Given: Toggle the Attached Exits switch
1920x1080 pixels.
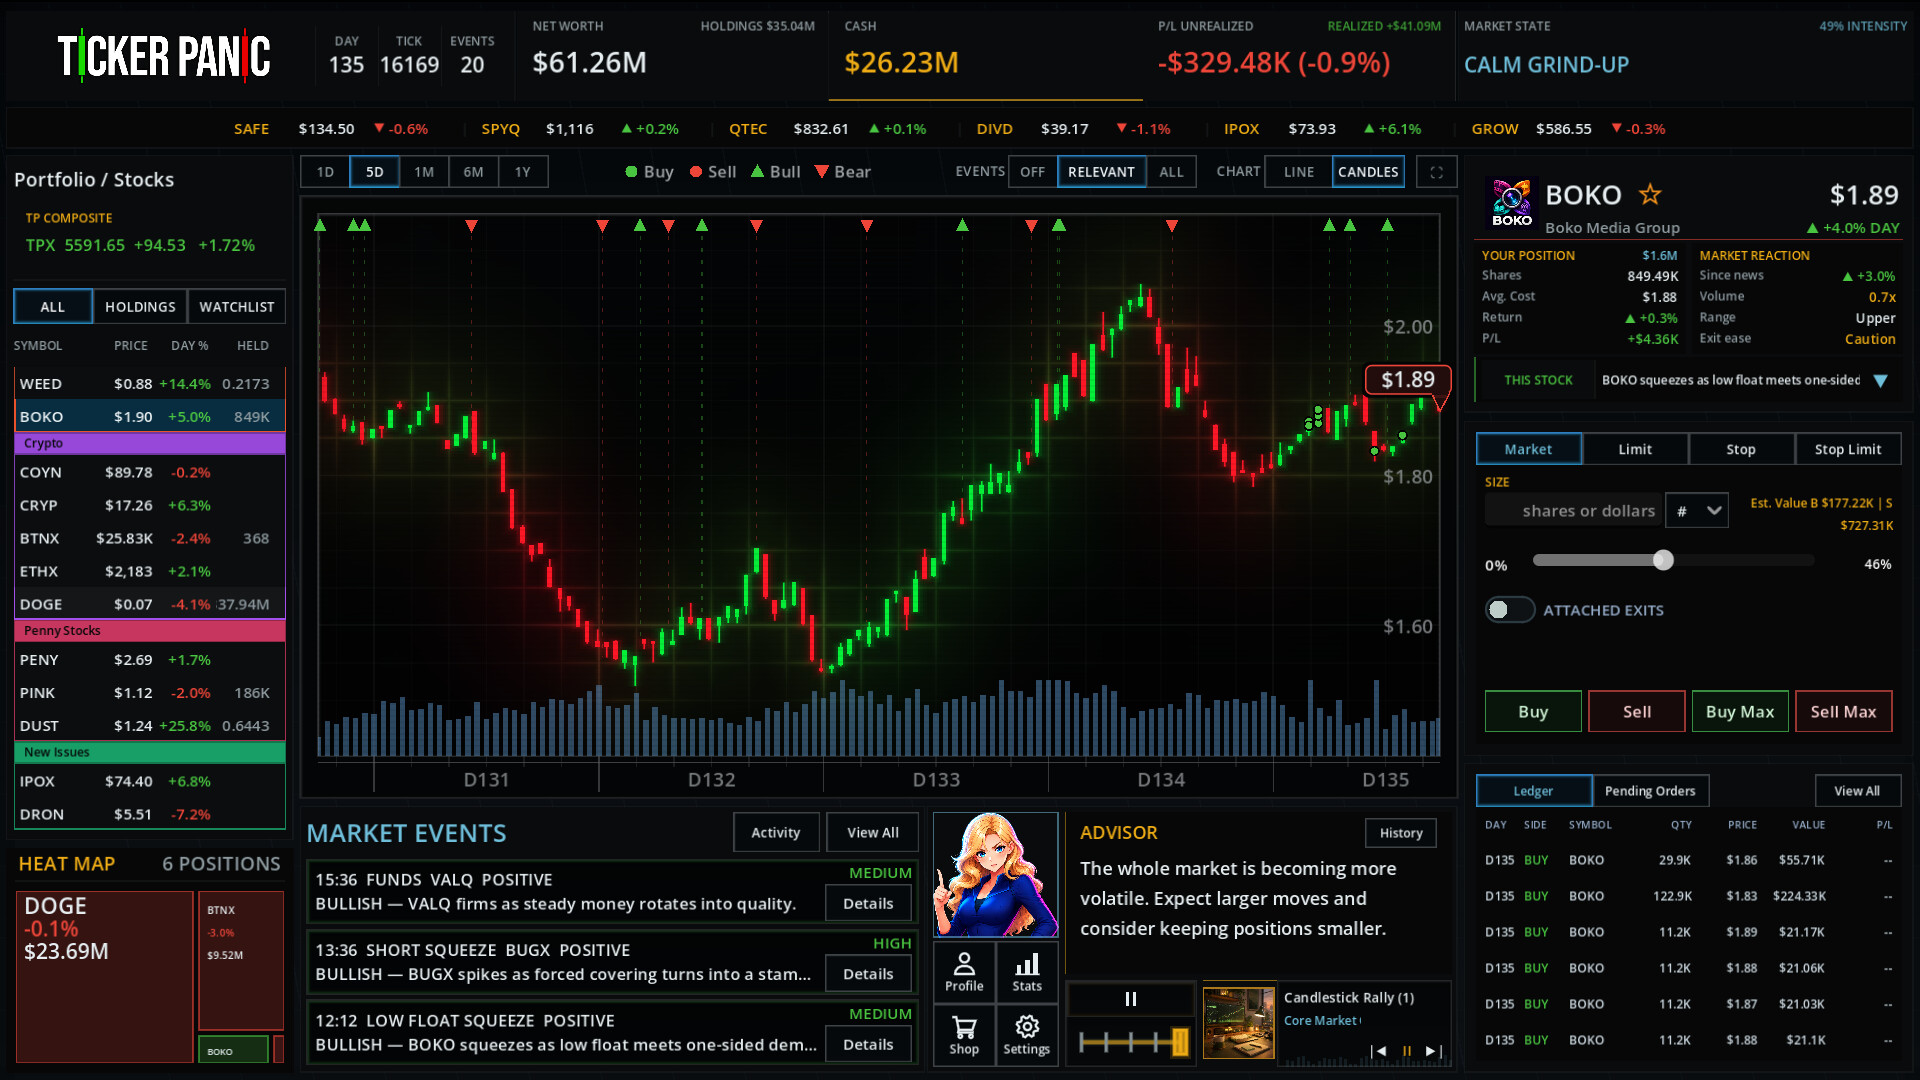Looking at the screenshot, I should point(1510,610).
